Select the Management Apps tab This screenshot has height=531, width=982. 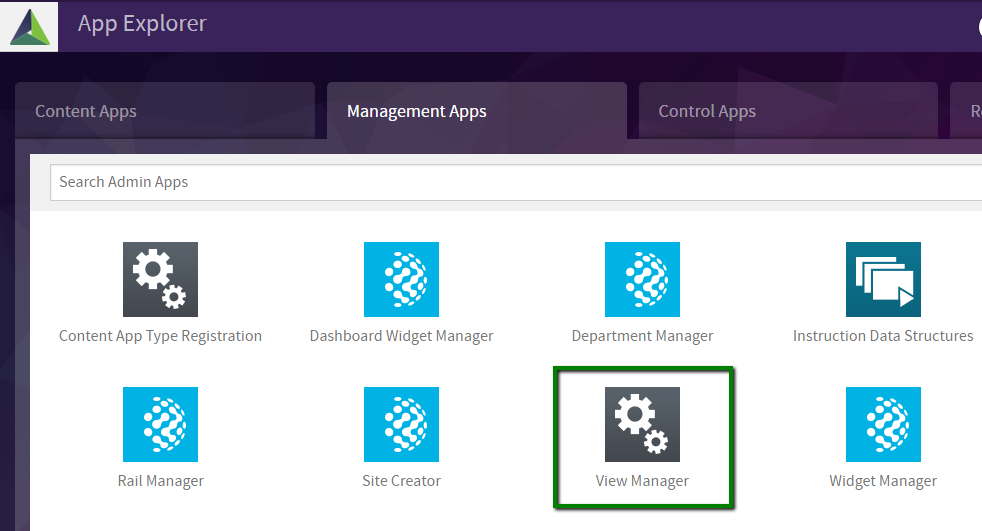(416, 111)
